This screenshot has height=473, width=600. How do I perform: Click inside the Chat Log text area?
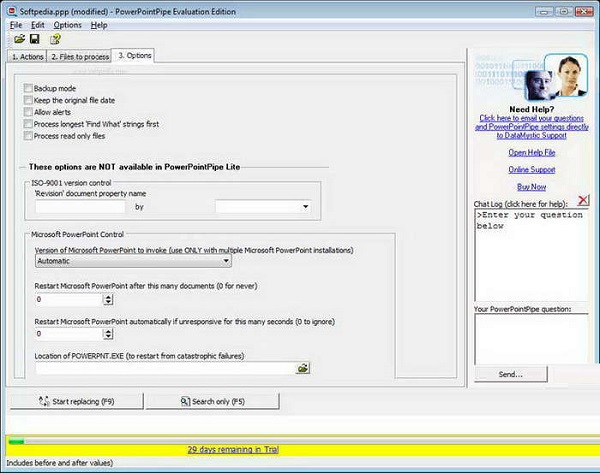tap(532, 255)
